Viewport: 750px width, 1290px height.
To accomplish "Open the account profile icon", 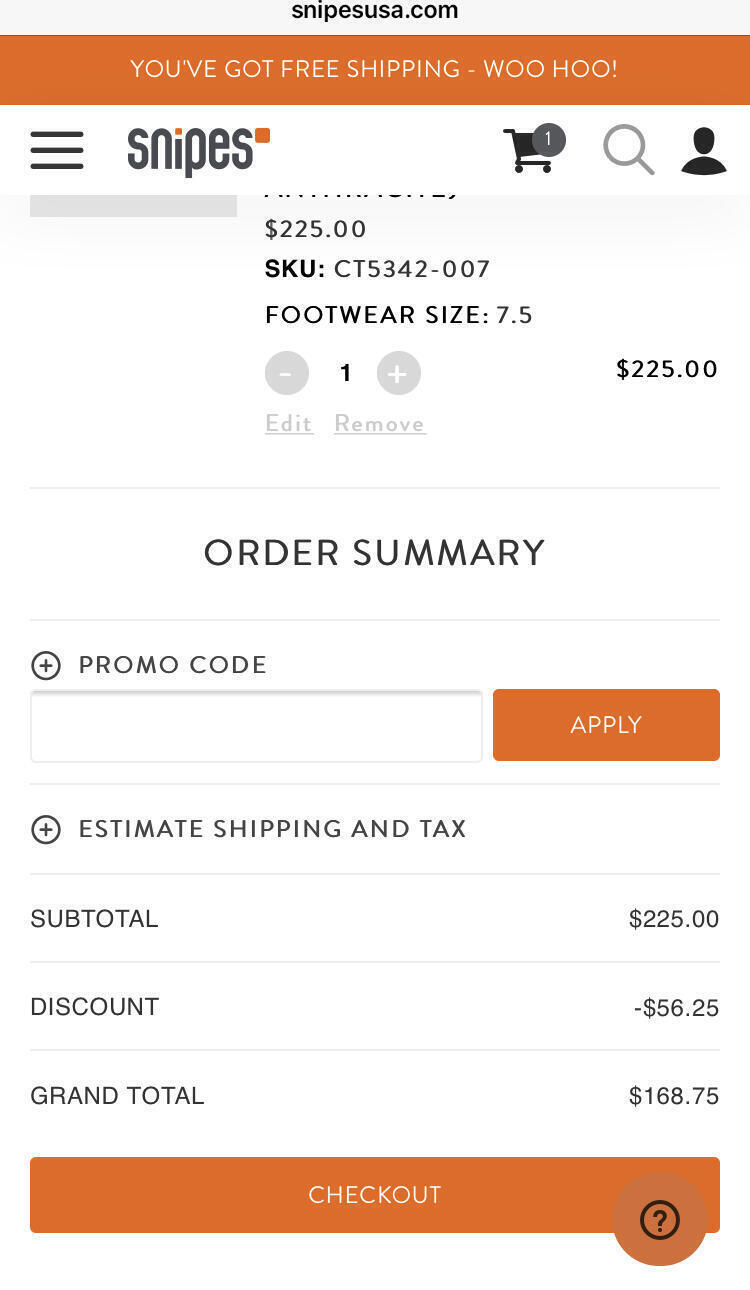I will pyautogui.click(x=703, y=150).
